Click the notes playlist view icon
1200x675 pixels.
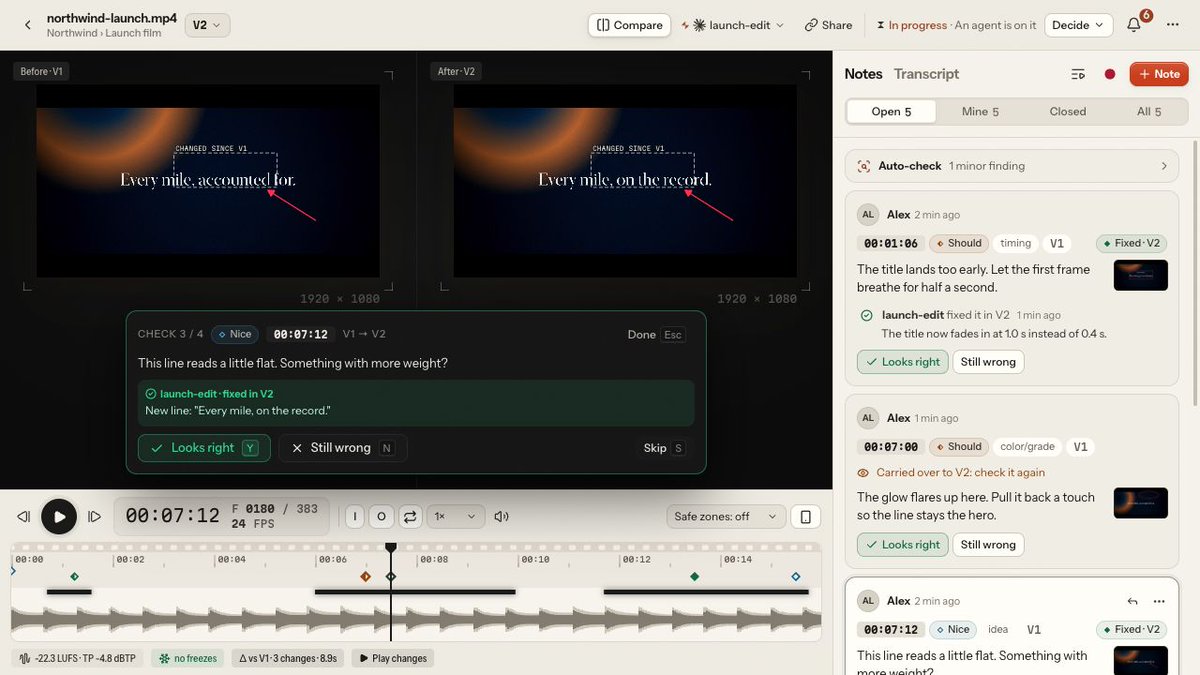[1078, 74]
